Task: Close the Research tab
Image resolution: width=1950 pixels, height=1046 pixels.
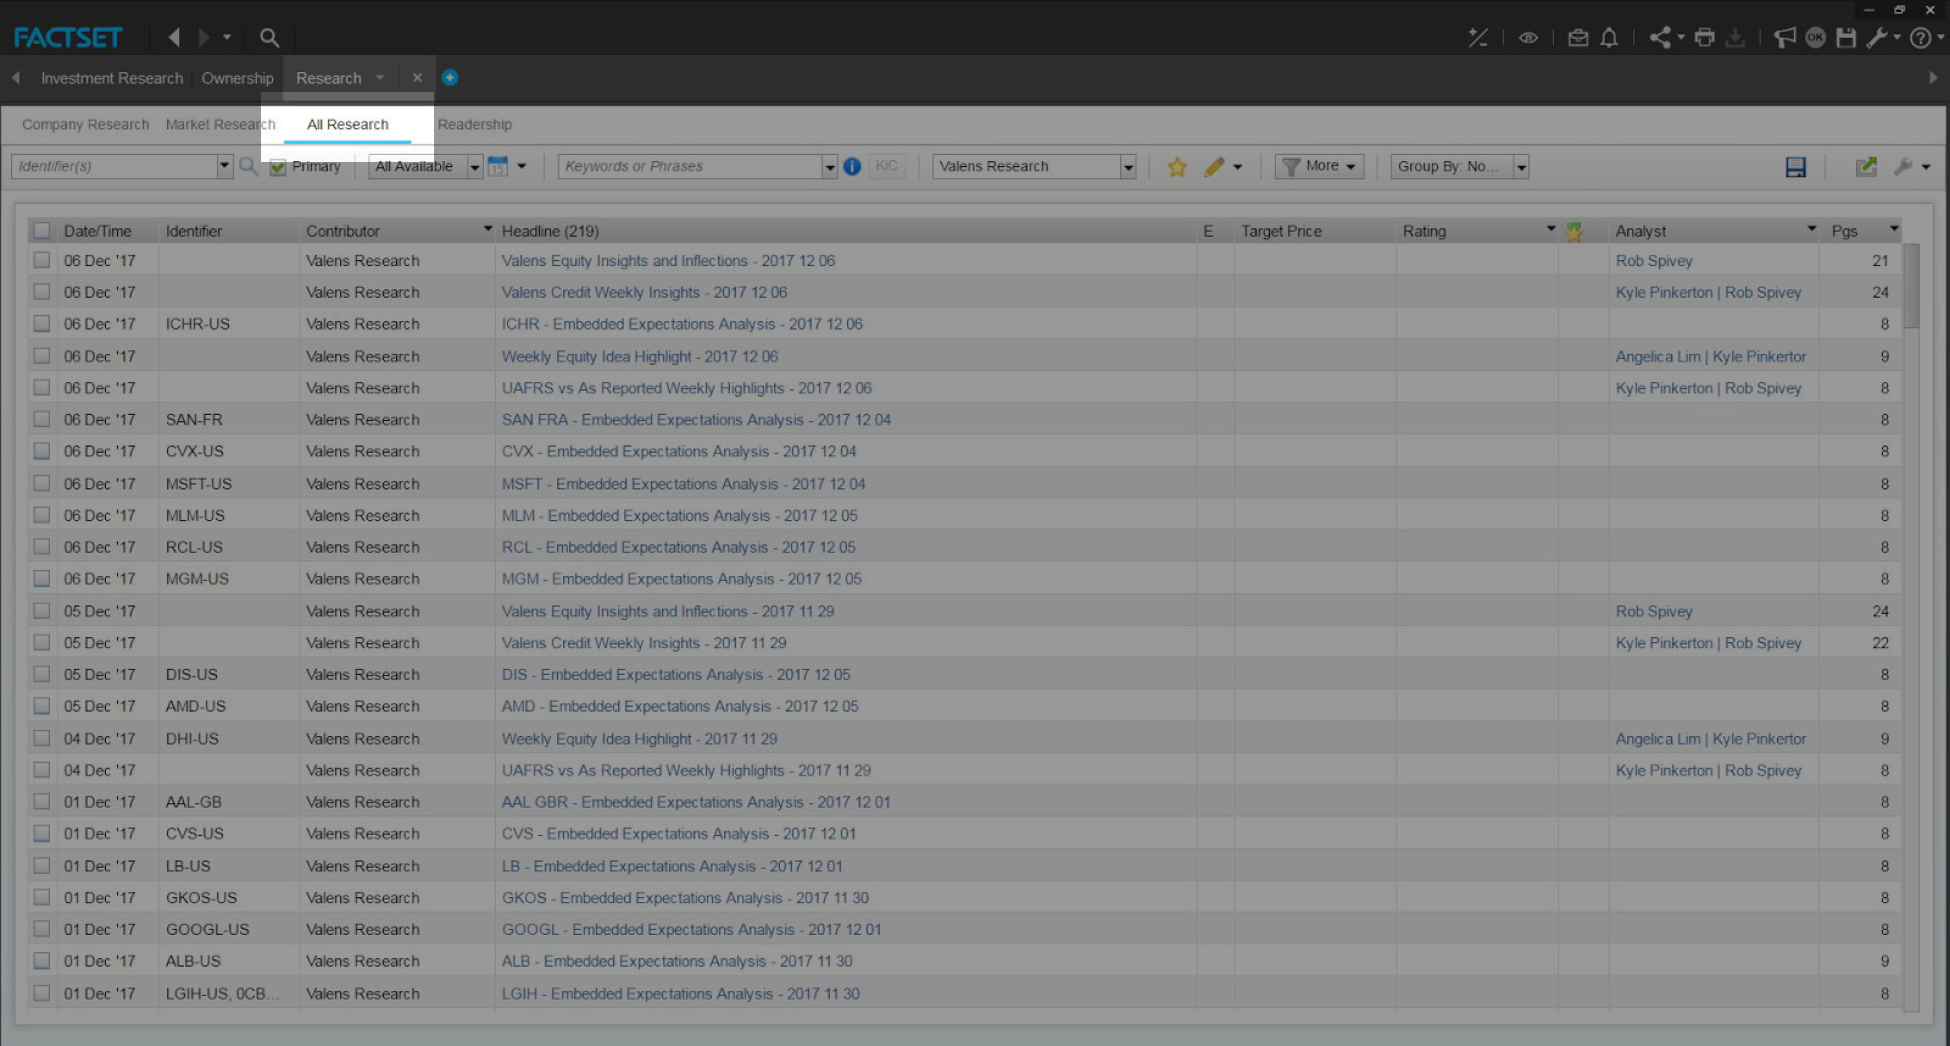Action: tap(417, 77)
